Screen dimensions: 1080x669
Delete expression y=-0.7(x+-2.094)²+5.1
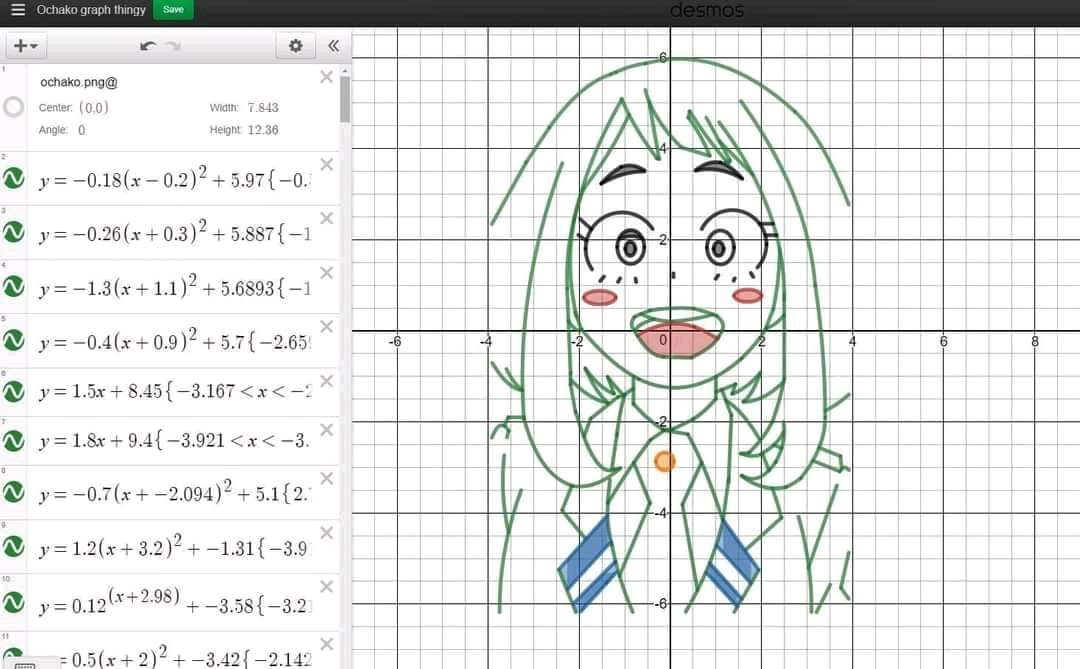tap(326, 478)
